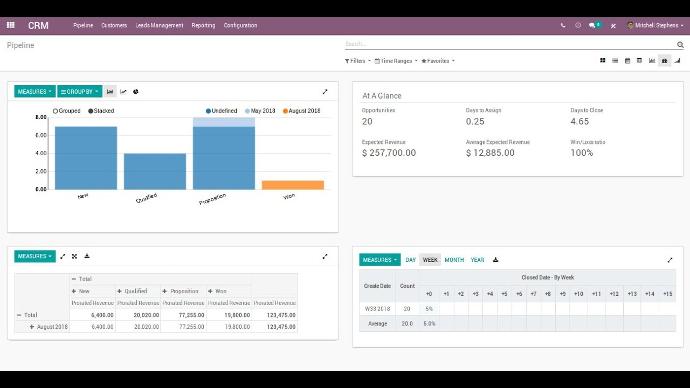Expand the bar chart to fullscreen
Screen dimensions: 690x388
[325, 92]
